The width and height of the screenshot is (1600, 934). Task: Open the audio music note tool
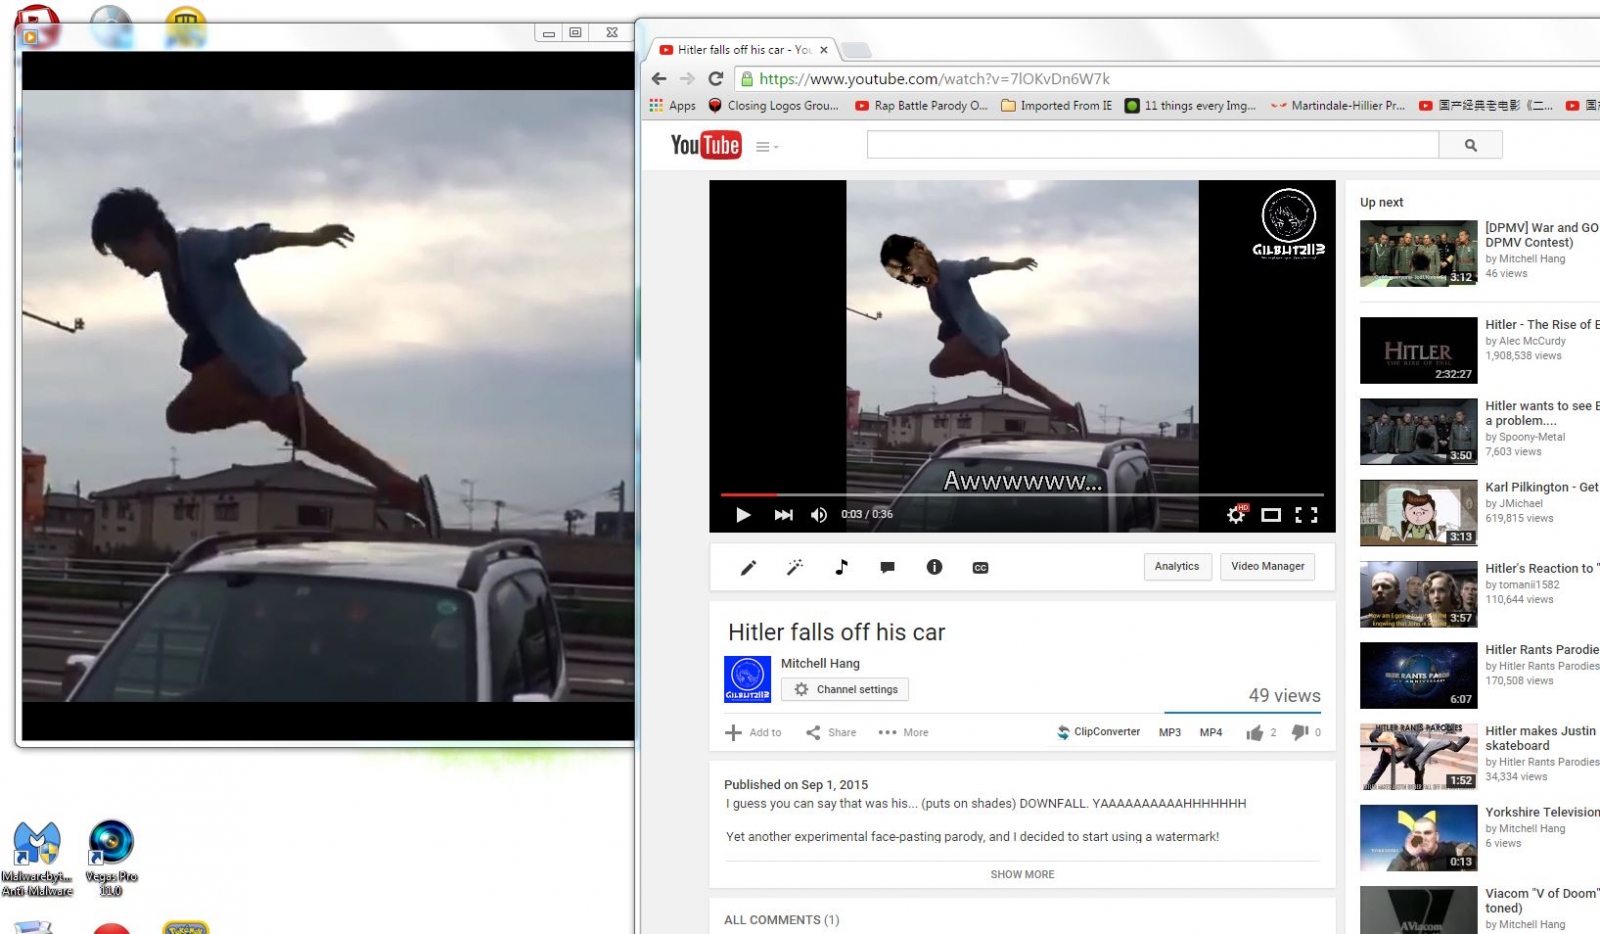(x=841, y=568)
